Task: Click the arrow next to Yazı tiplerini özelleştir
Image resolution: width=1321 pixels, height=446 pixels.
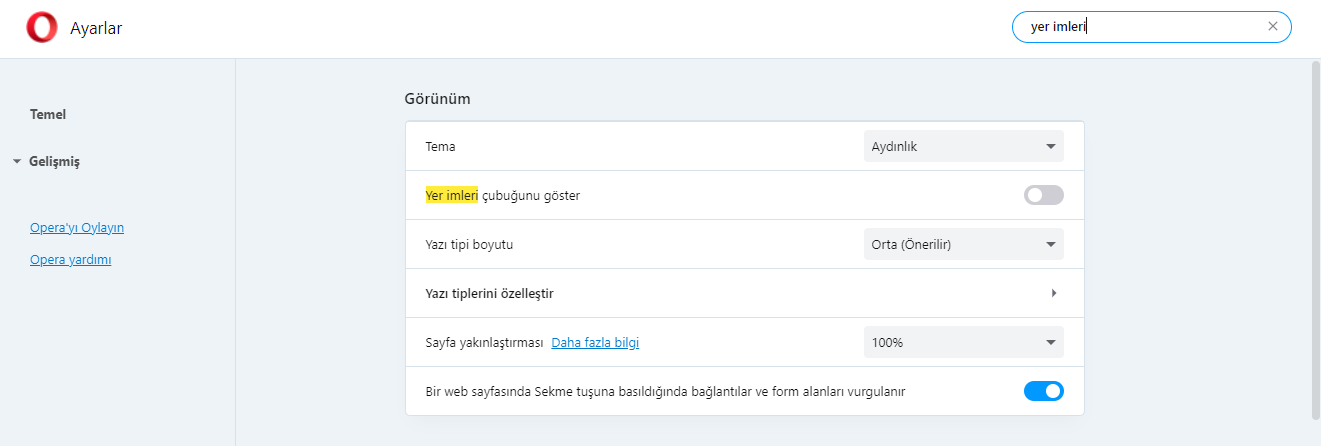Action: click(1054, 293)
